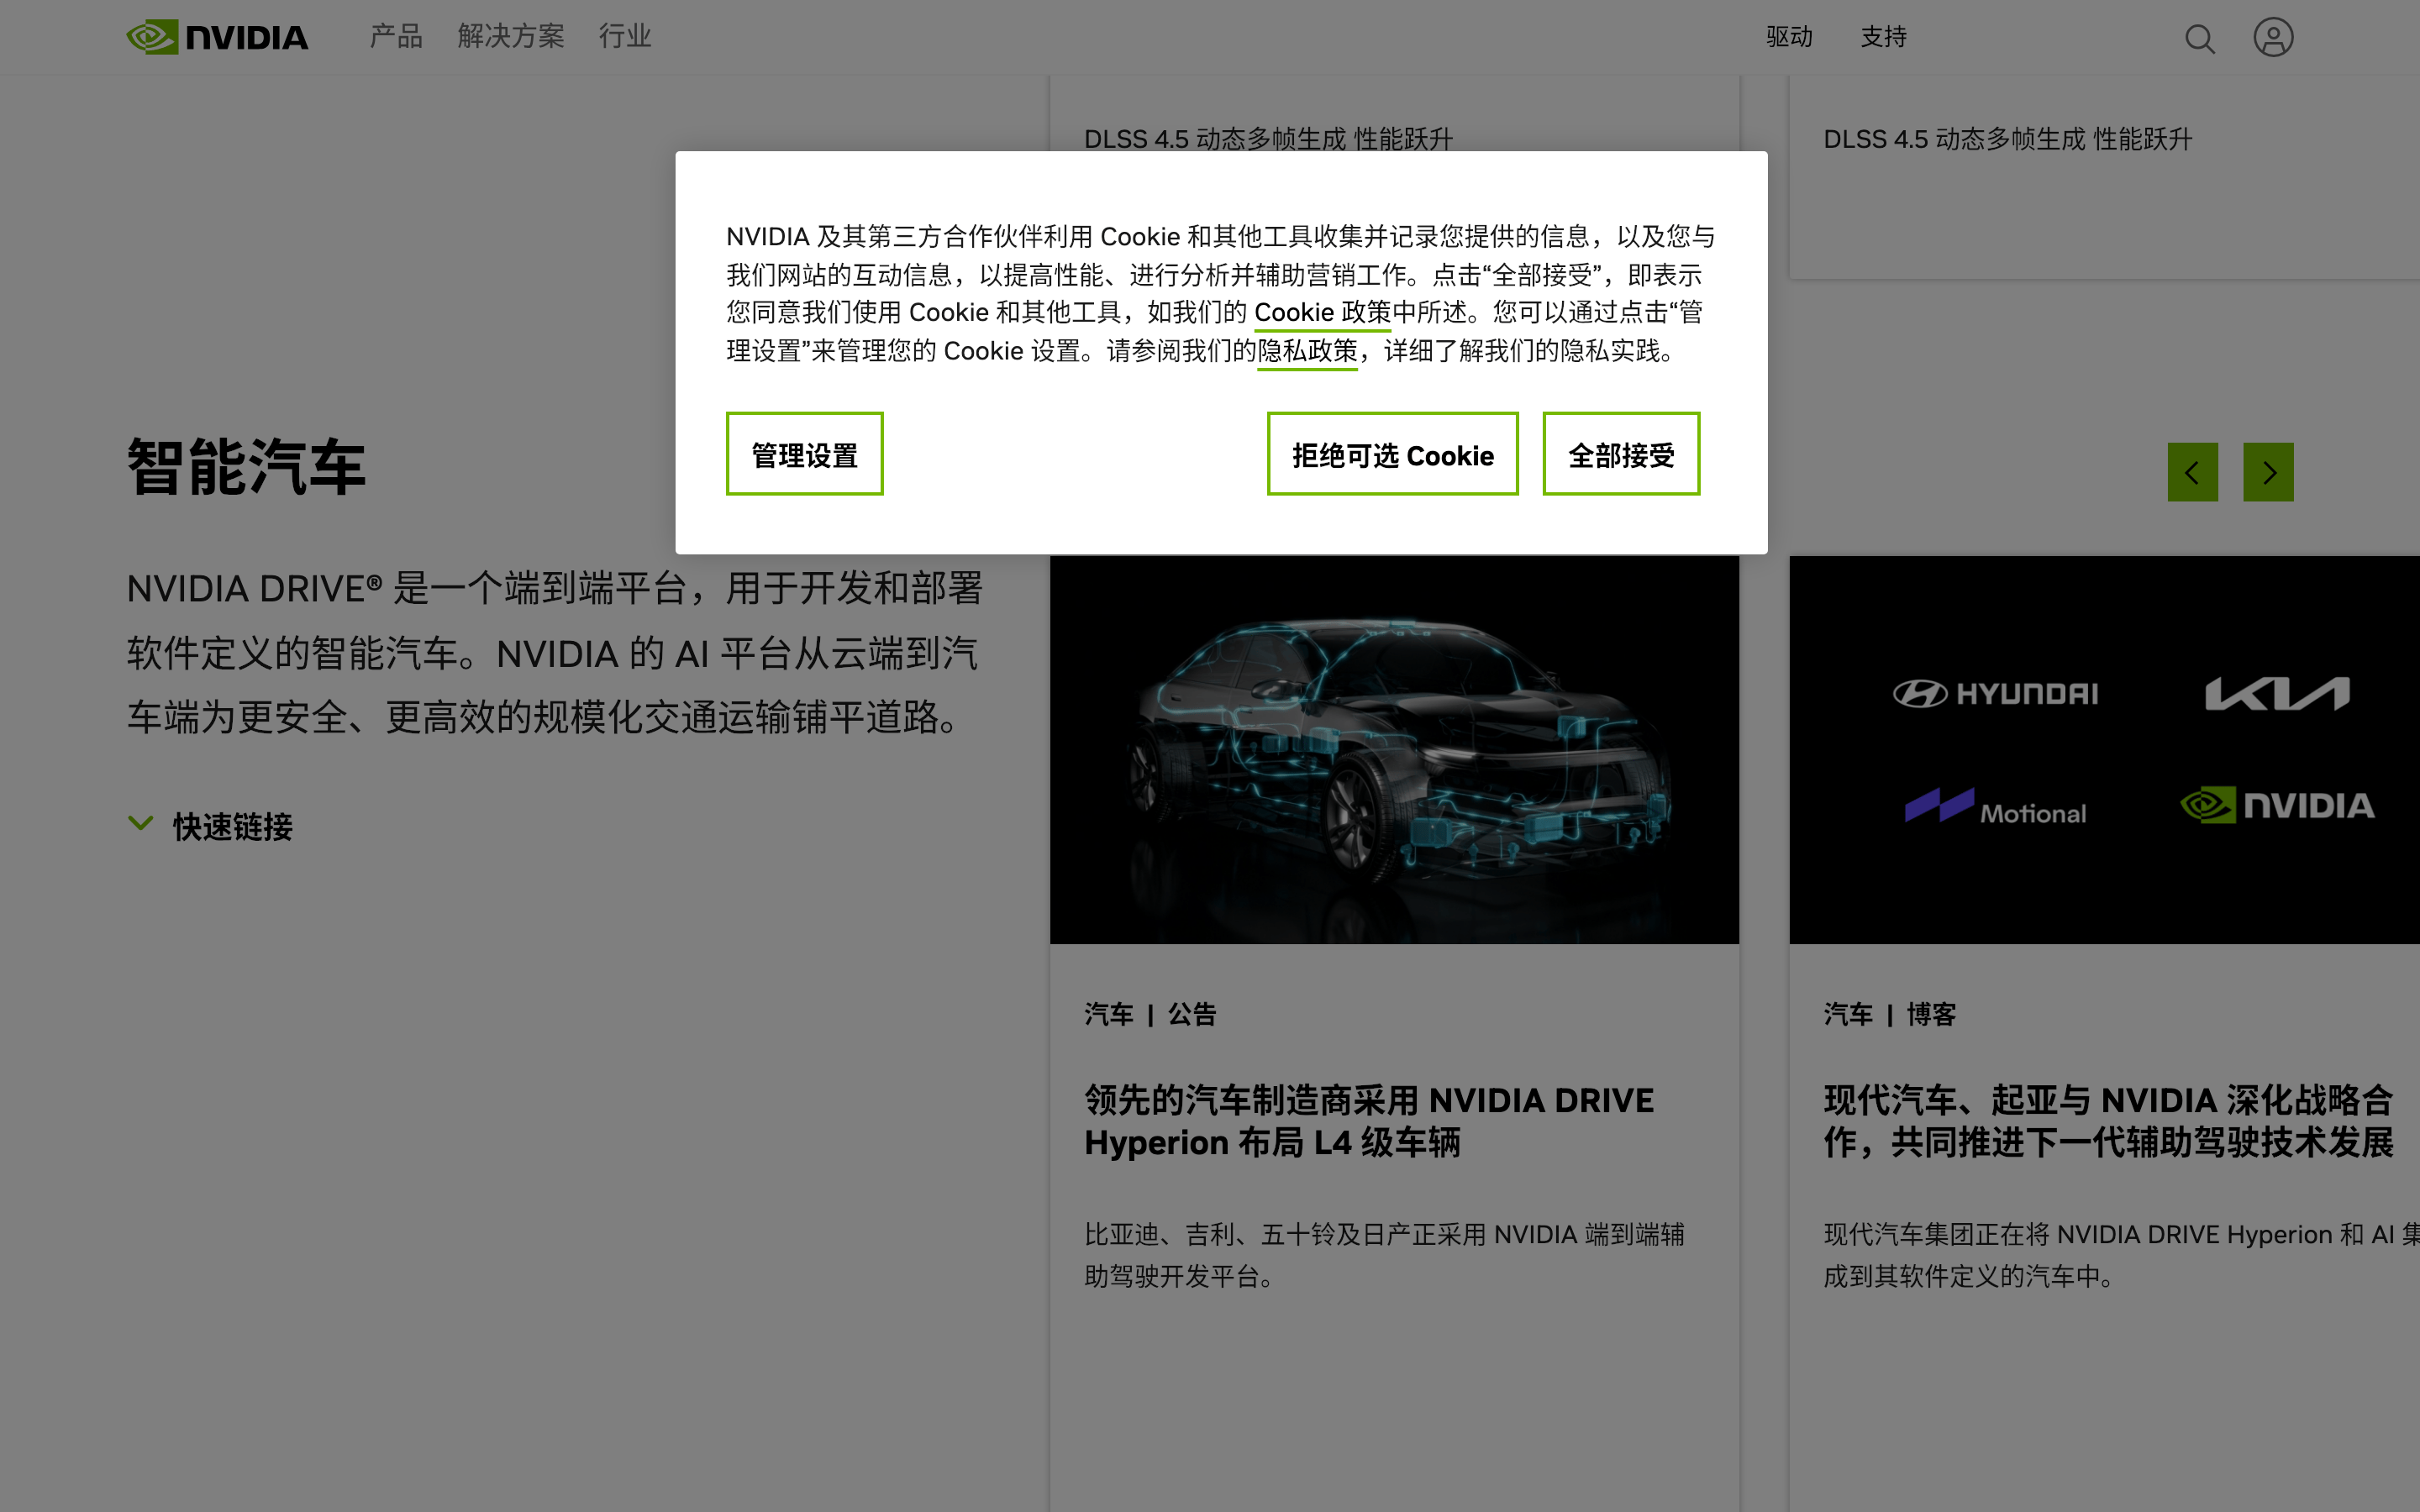Open the search magnifier icon
The image size is (2420, 1512).
click(2199, 38)
